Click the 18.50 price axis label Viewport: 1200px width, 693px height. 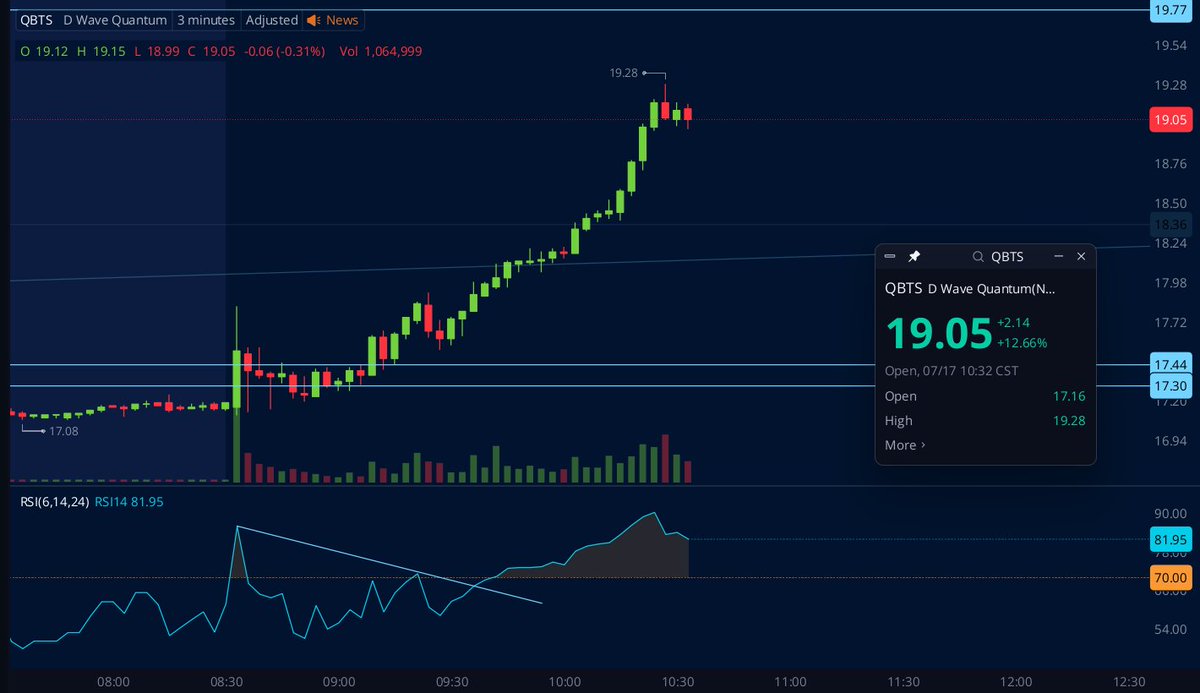[x=1170, y=203]
